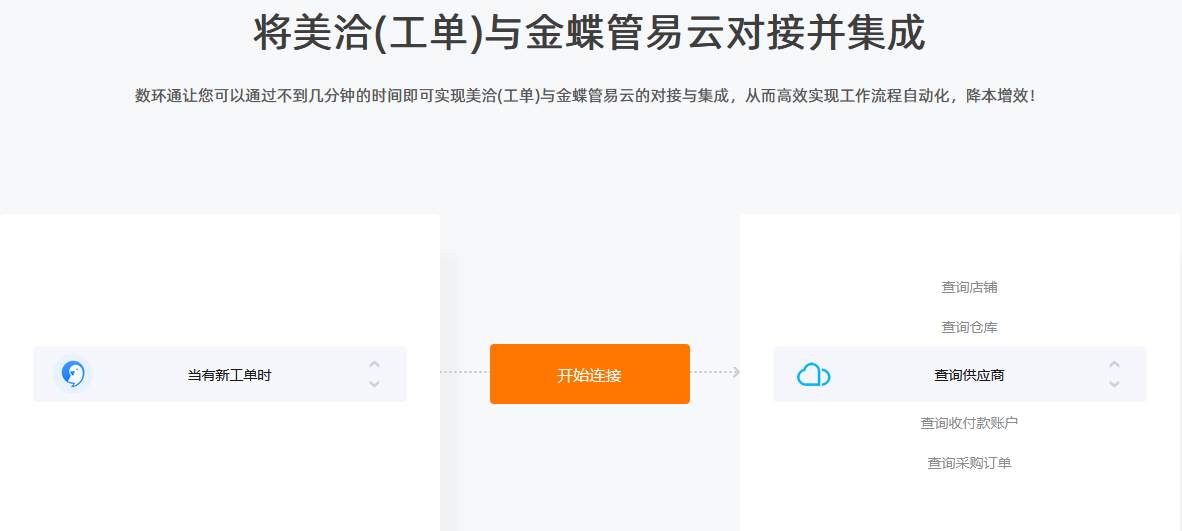Click down chevron beside 查询供应商
This screenshot has height=531, width=1182.
(1114, 384)
